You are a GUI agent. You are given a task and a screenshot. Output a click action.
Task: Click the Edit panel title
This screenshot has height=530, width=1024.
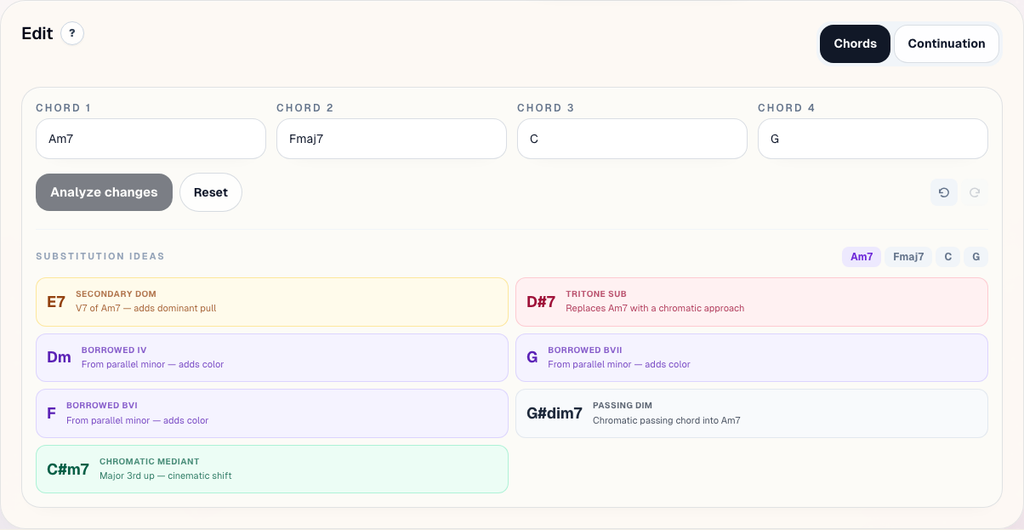[37, 33]
